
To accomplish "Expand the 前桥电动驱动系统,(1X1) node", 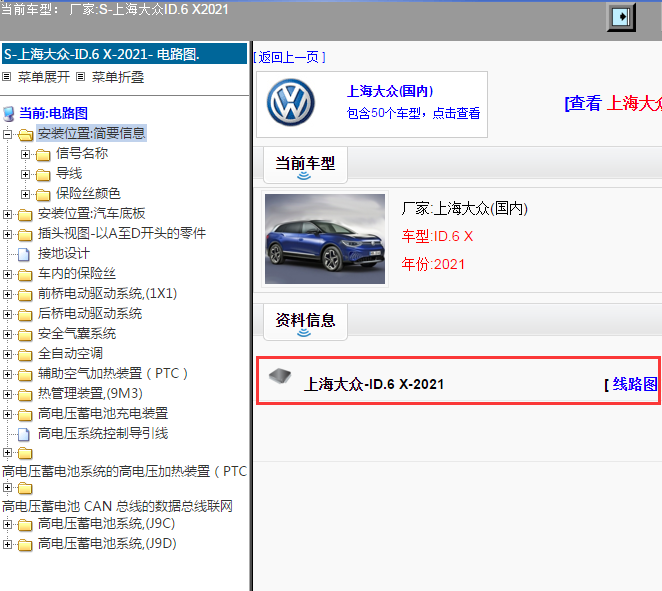I will (7, 294).
